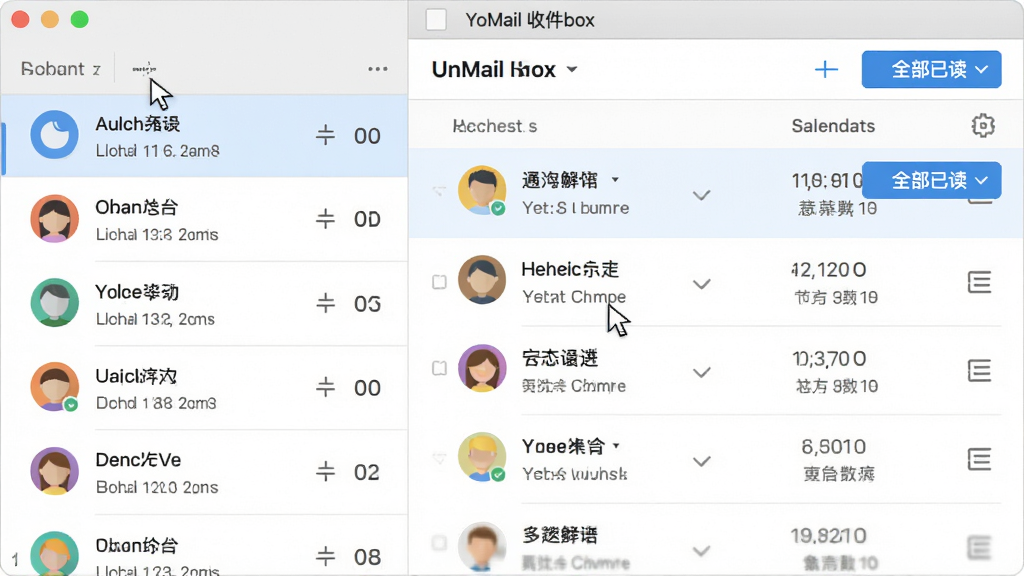The image size is (1024, 576).
Task: Click the Bobant z sidebar header tab
Action: point(60,69)
